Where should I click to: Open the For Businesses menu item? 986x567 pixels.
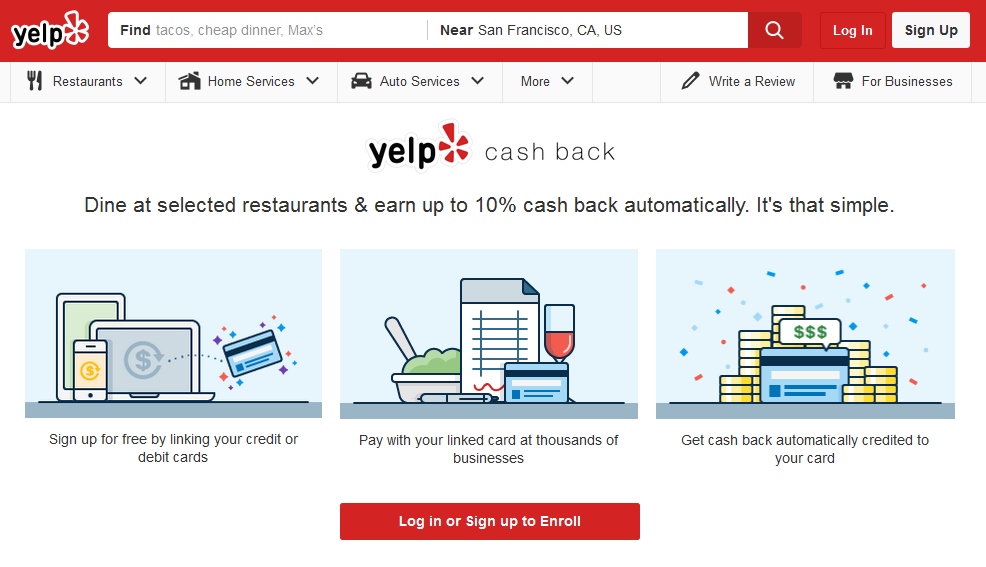tap(906, 81)
